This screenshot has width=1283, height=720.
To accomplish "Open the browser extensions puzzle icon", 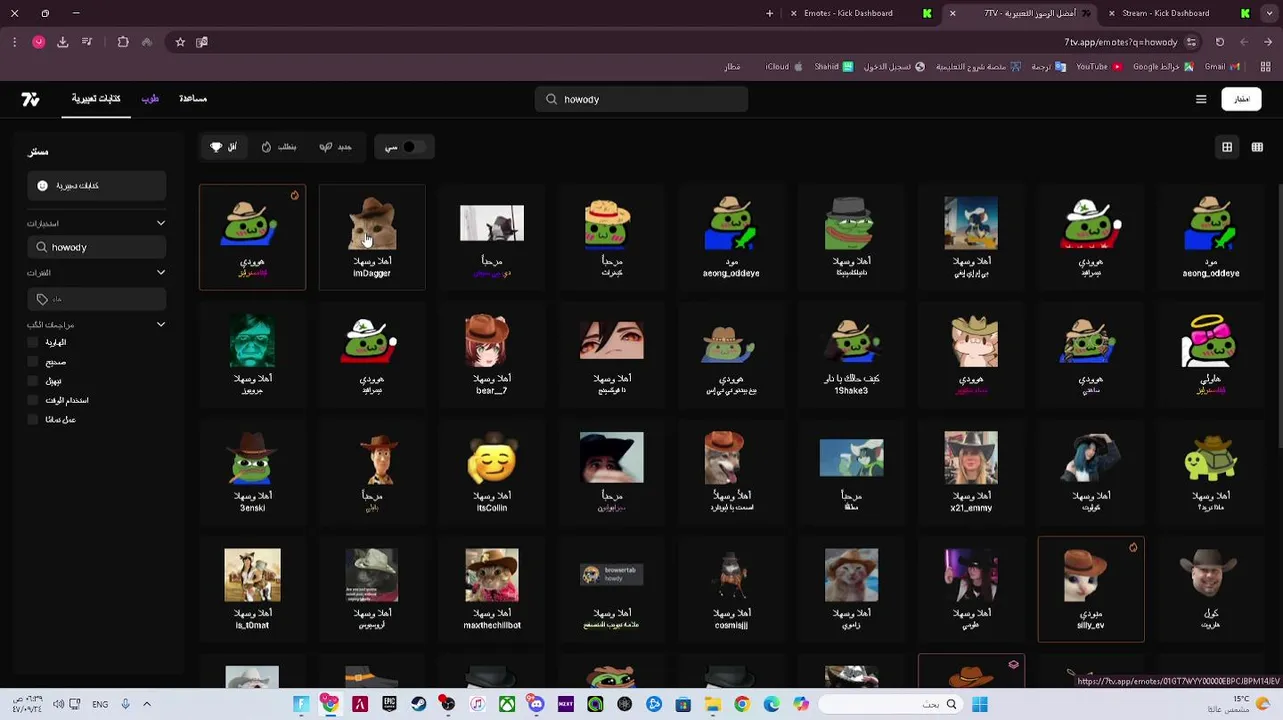I will 123,42.
